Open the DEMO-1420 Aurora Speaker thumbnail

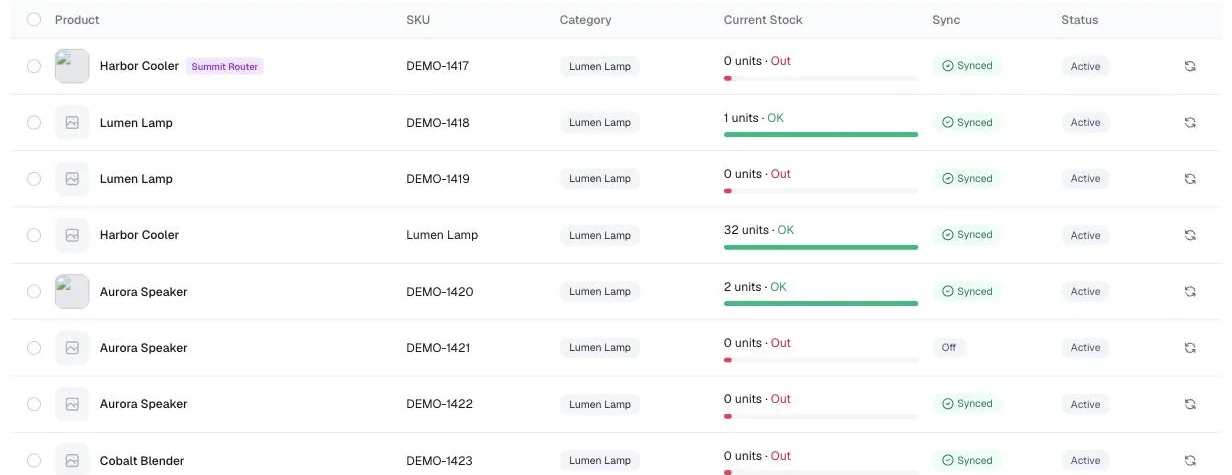(x=72, y=291)
